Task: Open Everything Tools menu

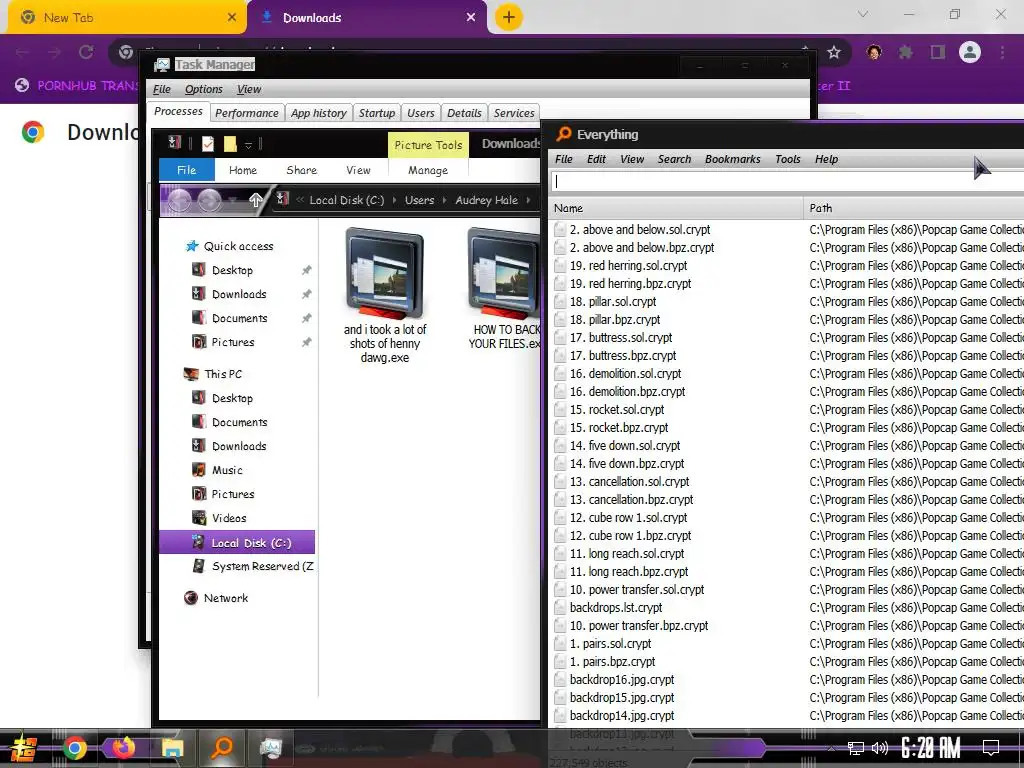Action: point(788,159)
